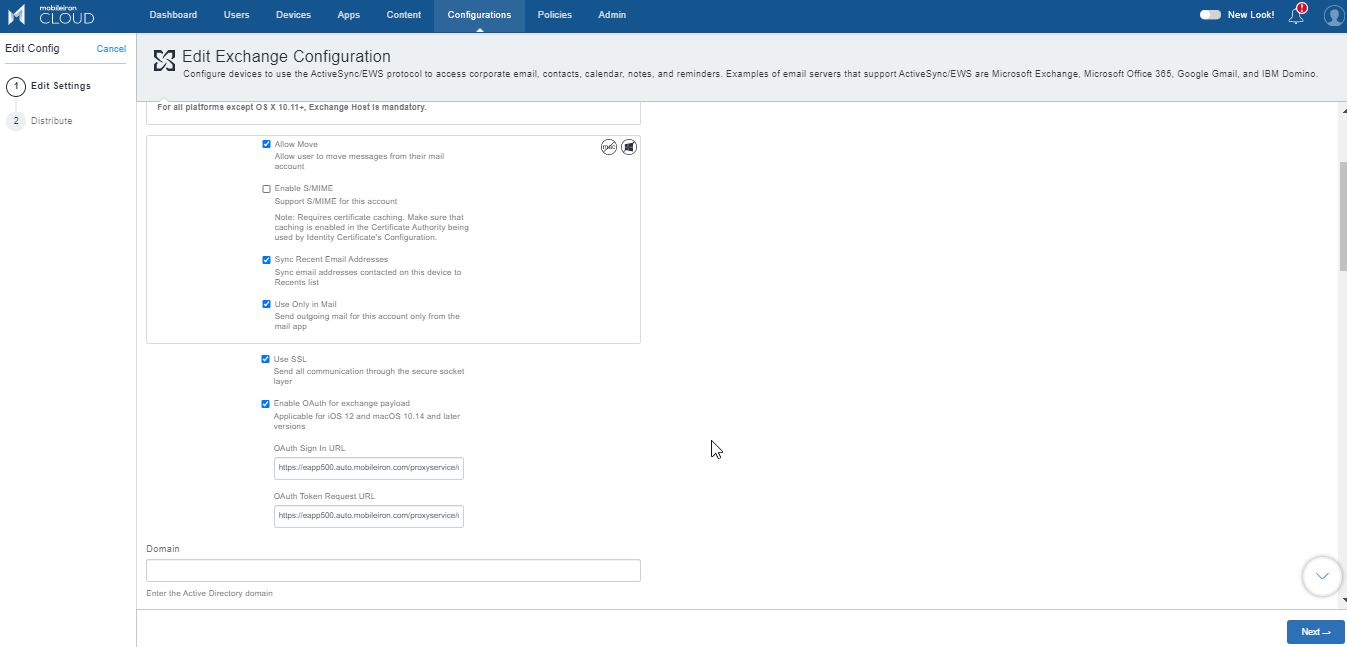The width and height of the screenshot is (1347, 647).
Task: Click the OAuth Token Request URL field
Action: [x=369, y=516]
